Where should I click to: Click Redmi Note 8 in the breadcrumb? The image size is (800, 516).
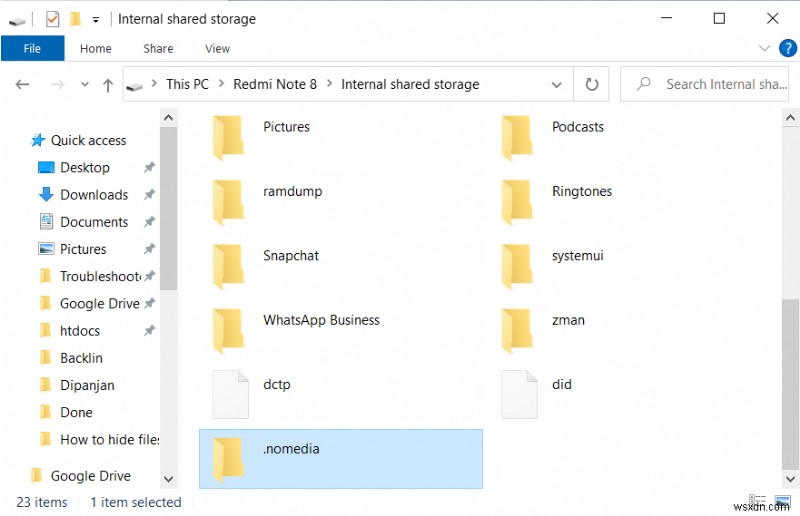tap(275, 84)
